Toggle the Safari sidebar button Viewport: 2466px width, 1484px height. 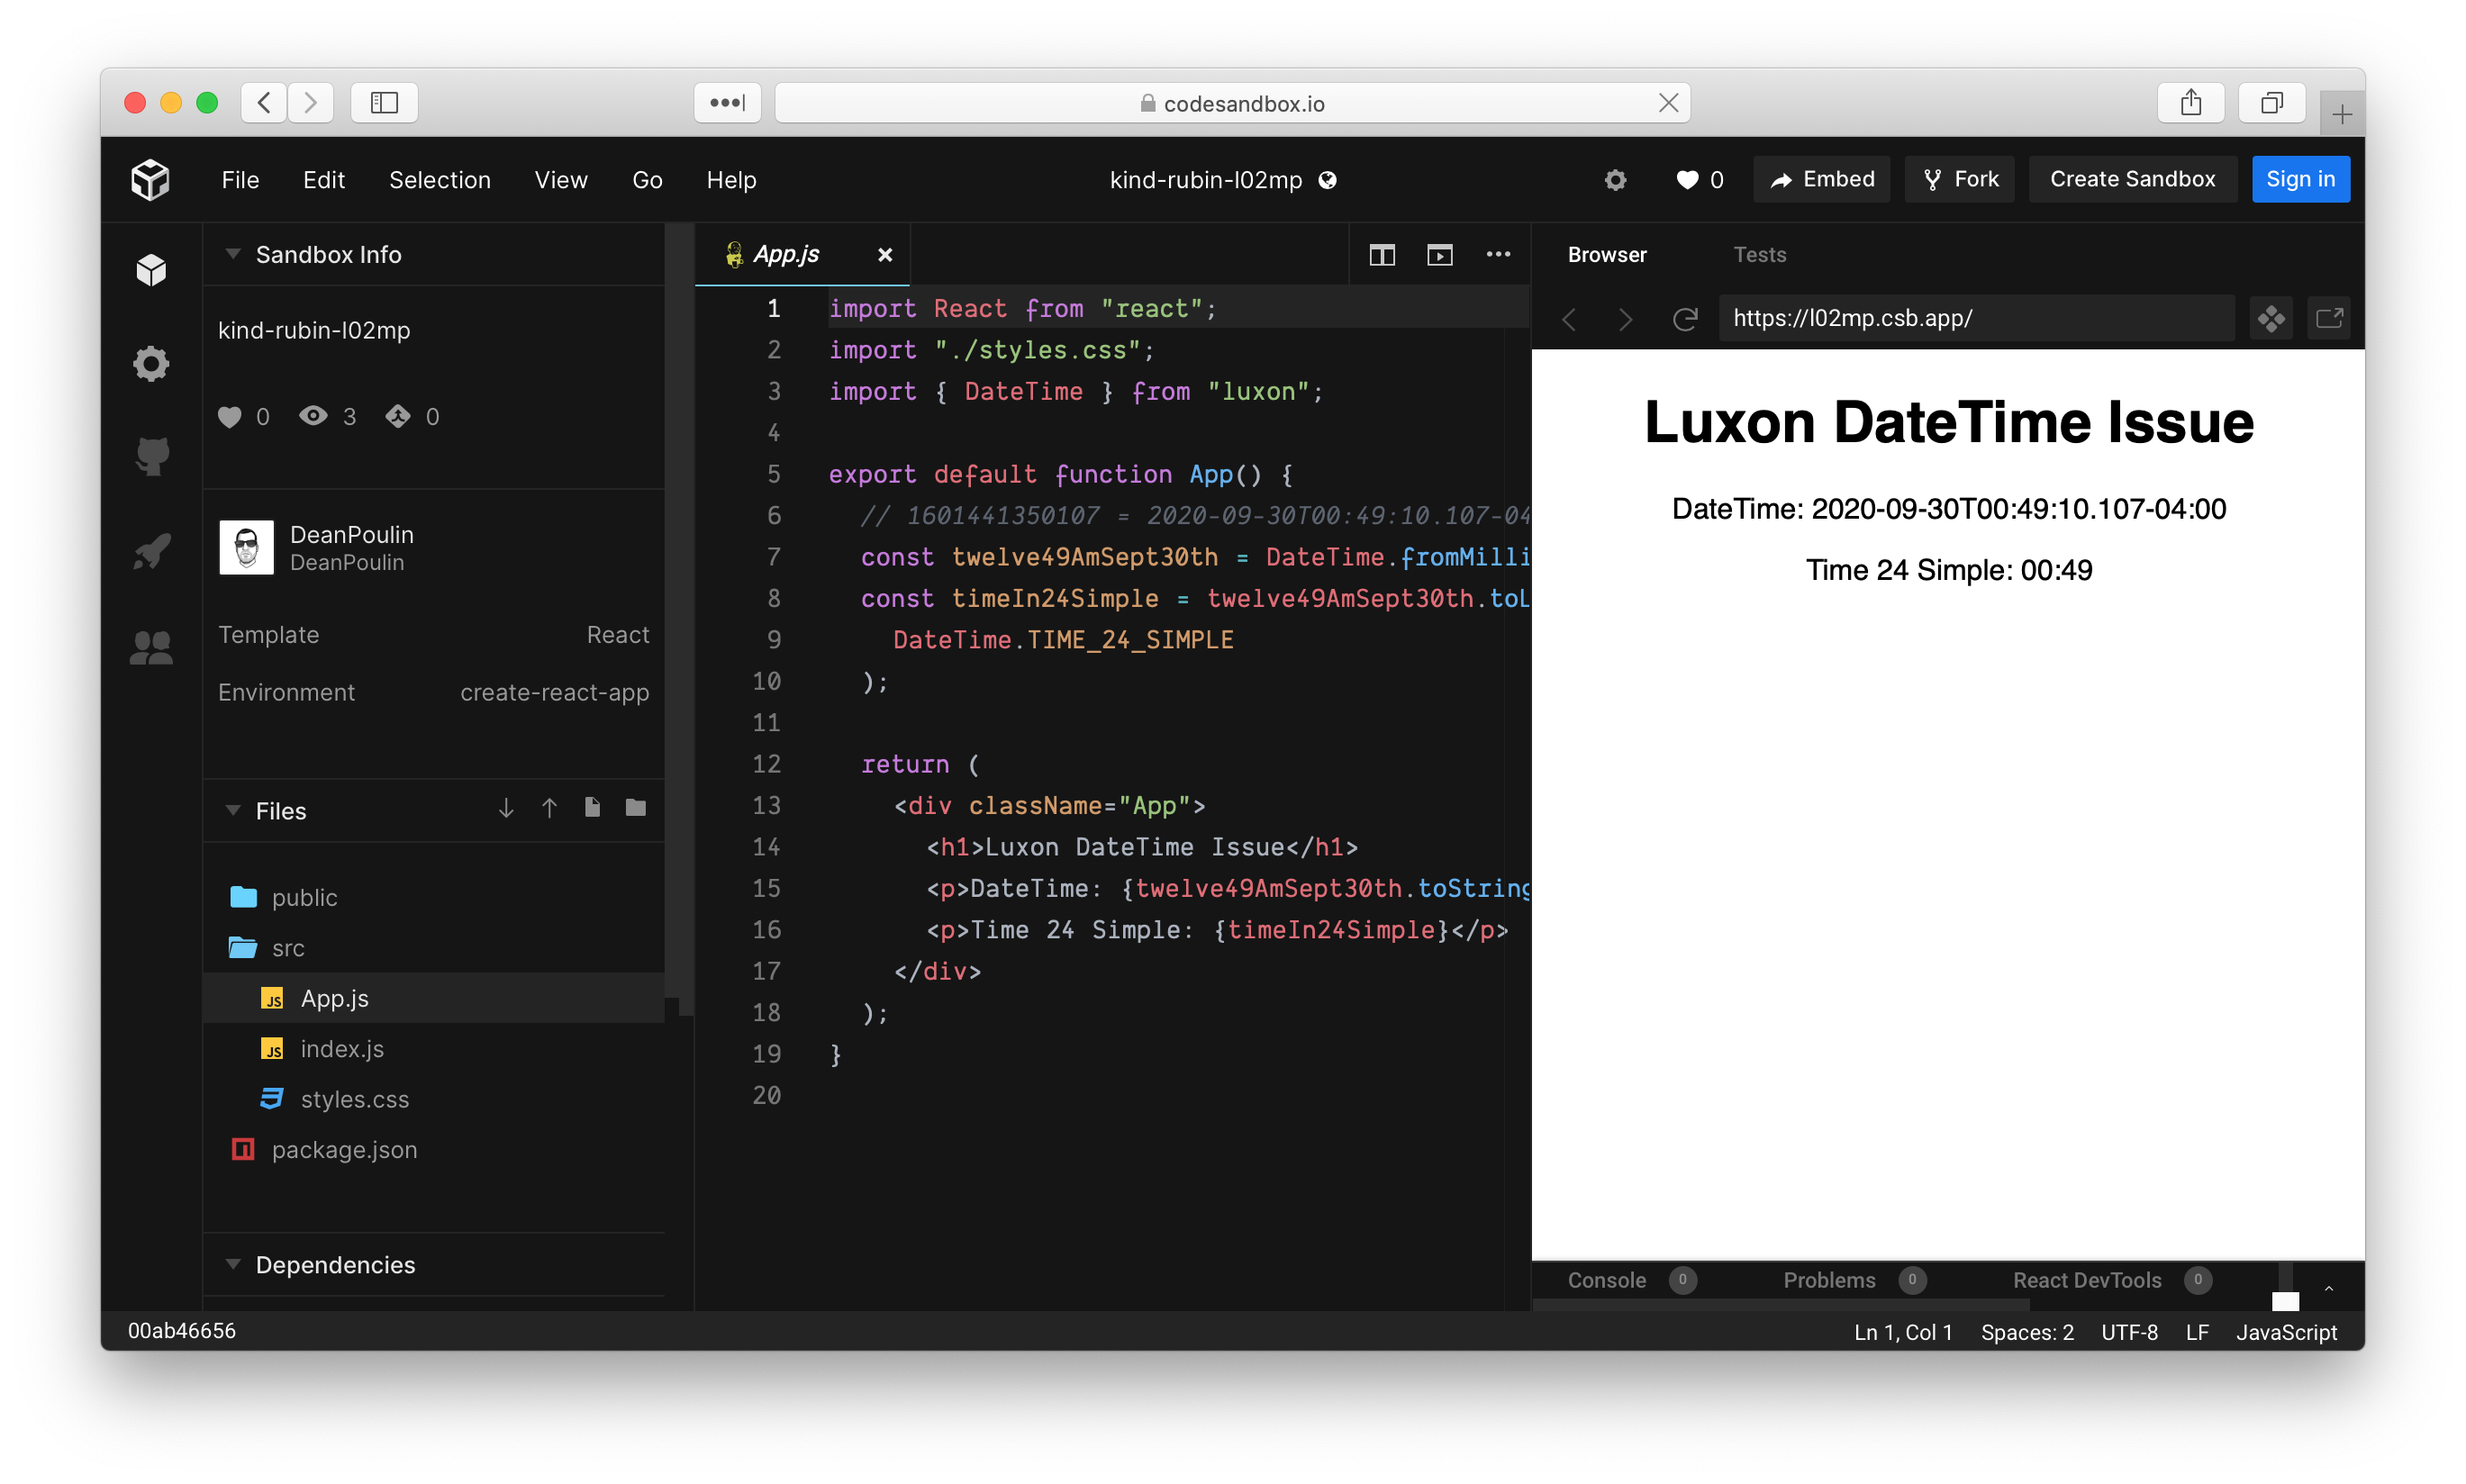384,103
